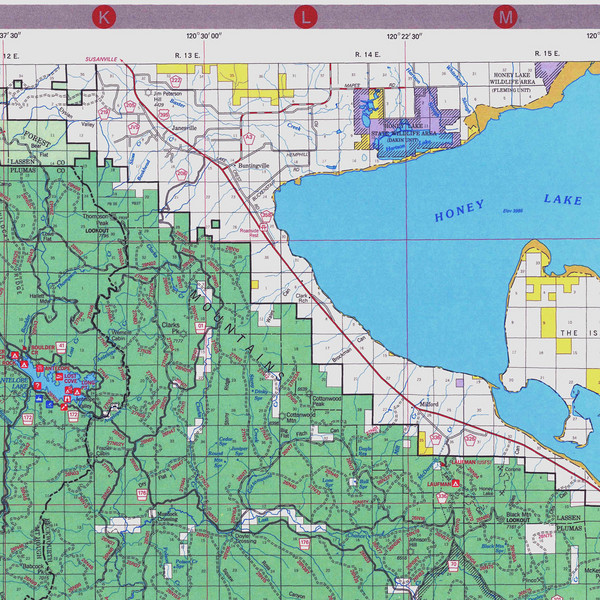Select the Laufman campground tent icon
The image size is (600, 600).
pyautogui.click(x=456, y=483)
